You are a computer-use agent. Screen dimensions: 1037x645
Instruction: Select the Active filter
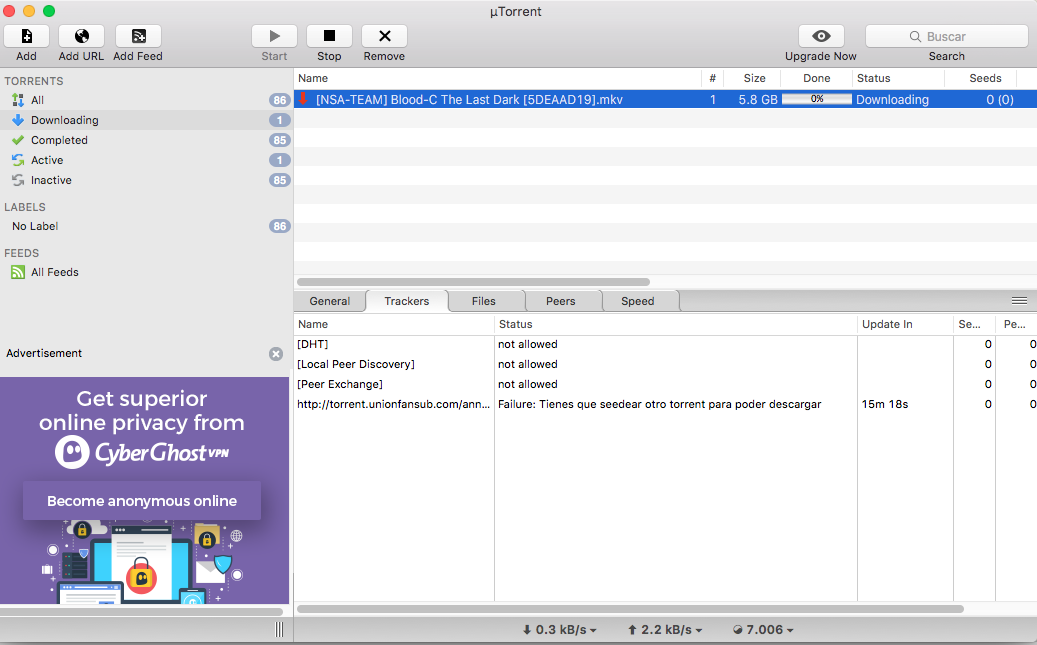(x=146, y=160)
